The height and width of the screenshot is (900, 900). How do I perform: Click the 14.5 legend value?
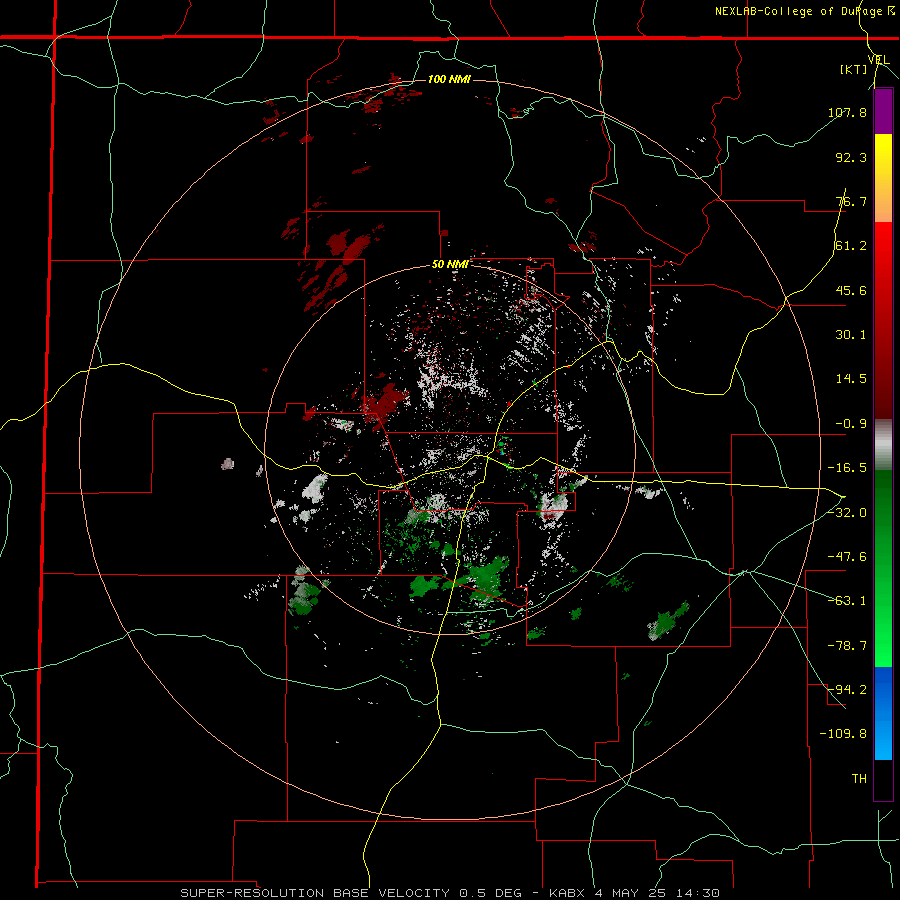click(851, 379)
